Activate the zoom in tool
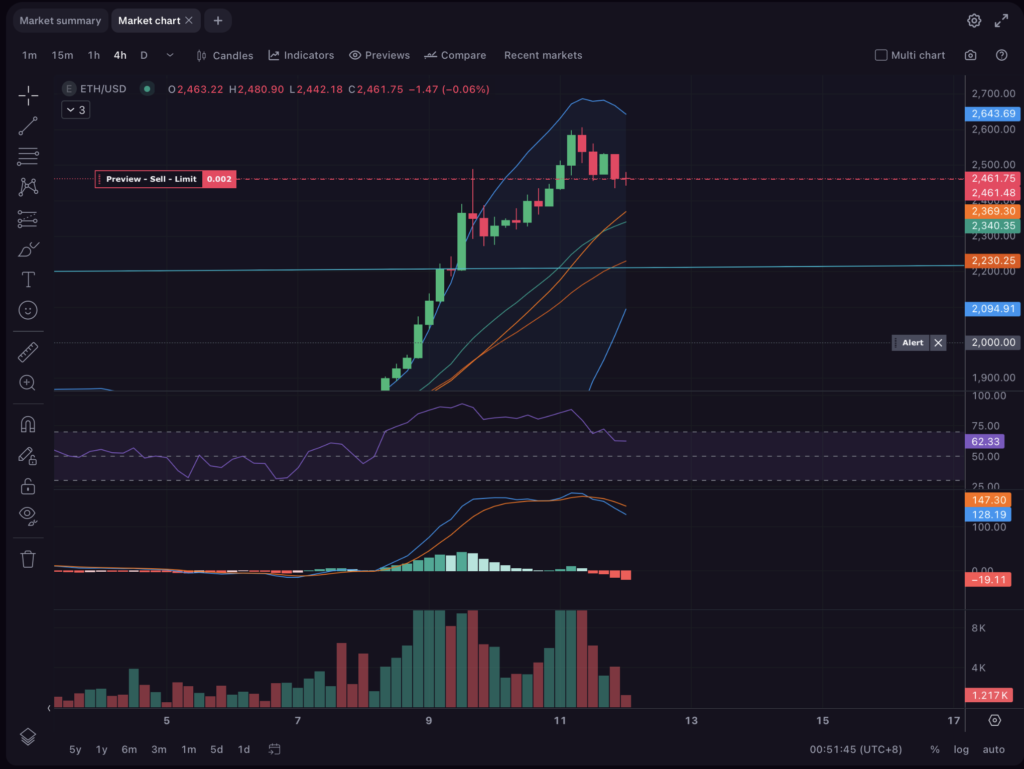This screenshot has height=769, width=1024. tap(27, 383)
